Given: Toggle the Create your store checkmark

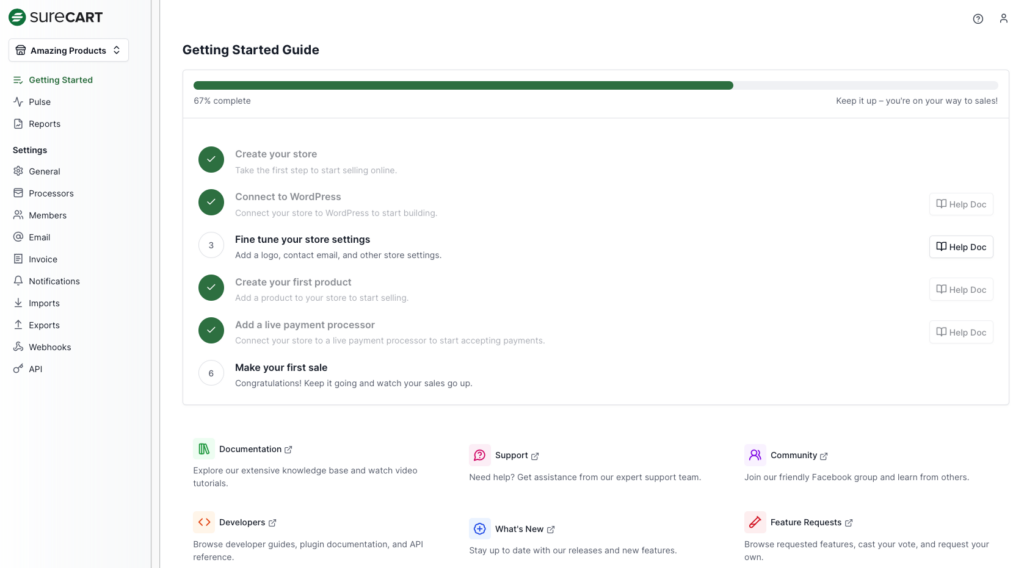Looking at the screenshot, I should (x=211, y=160).
